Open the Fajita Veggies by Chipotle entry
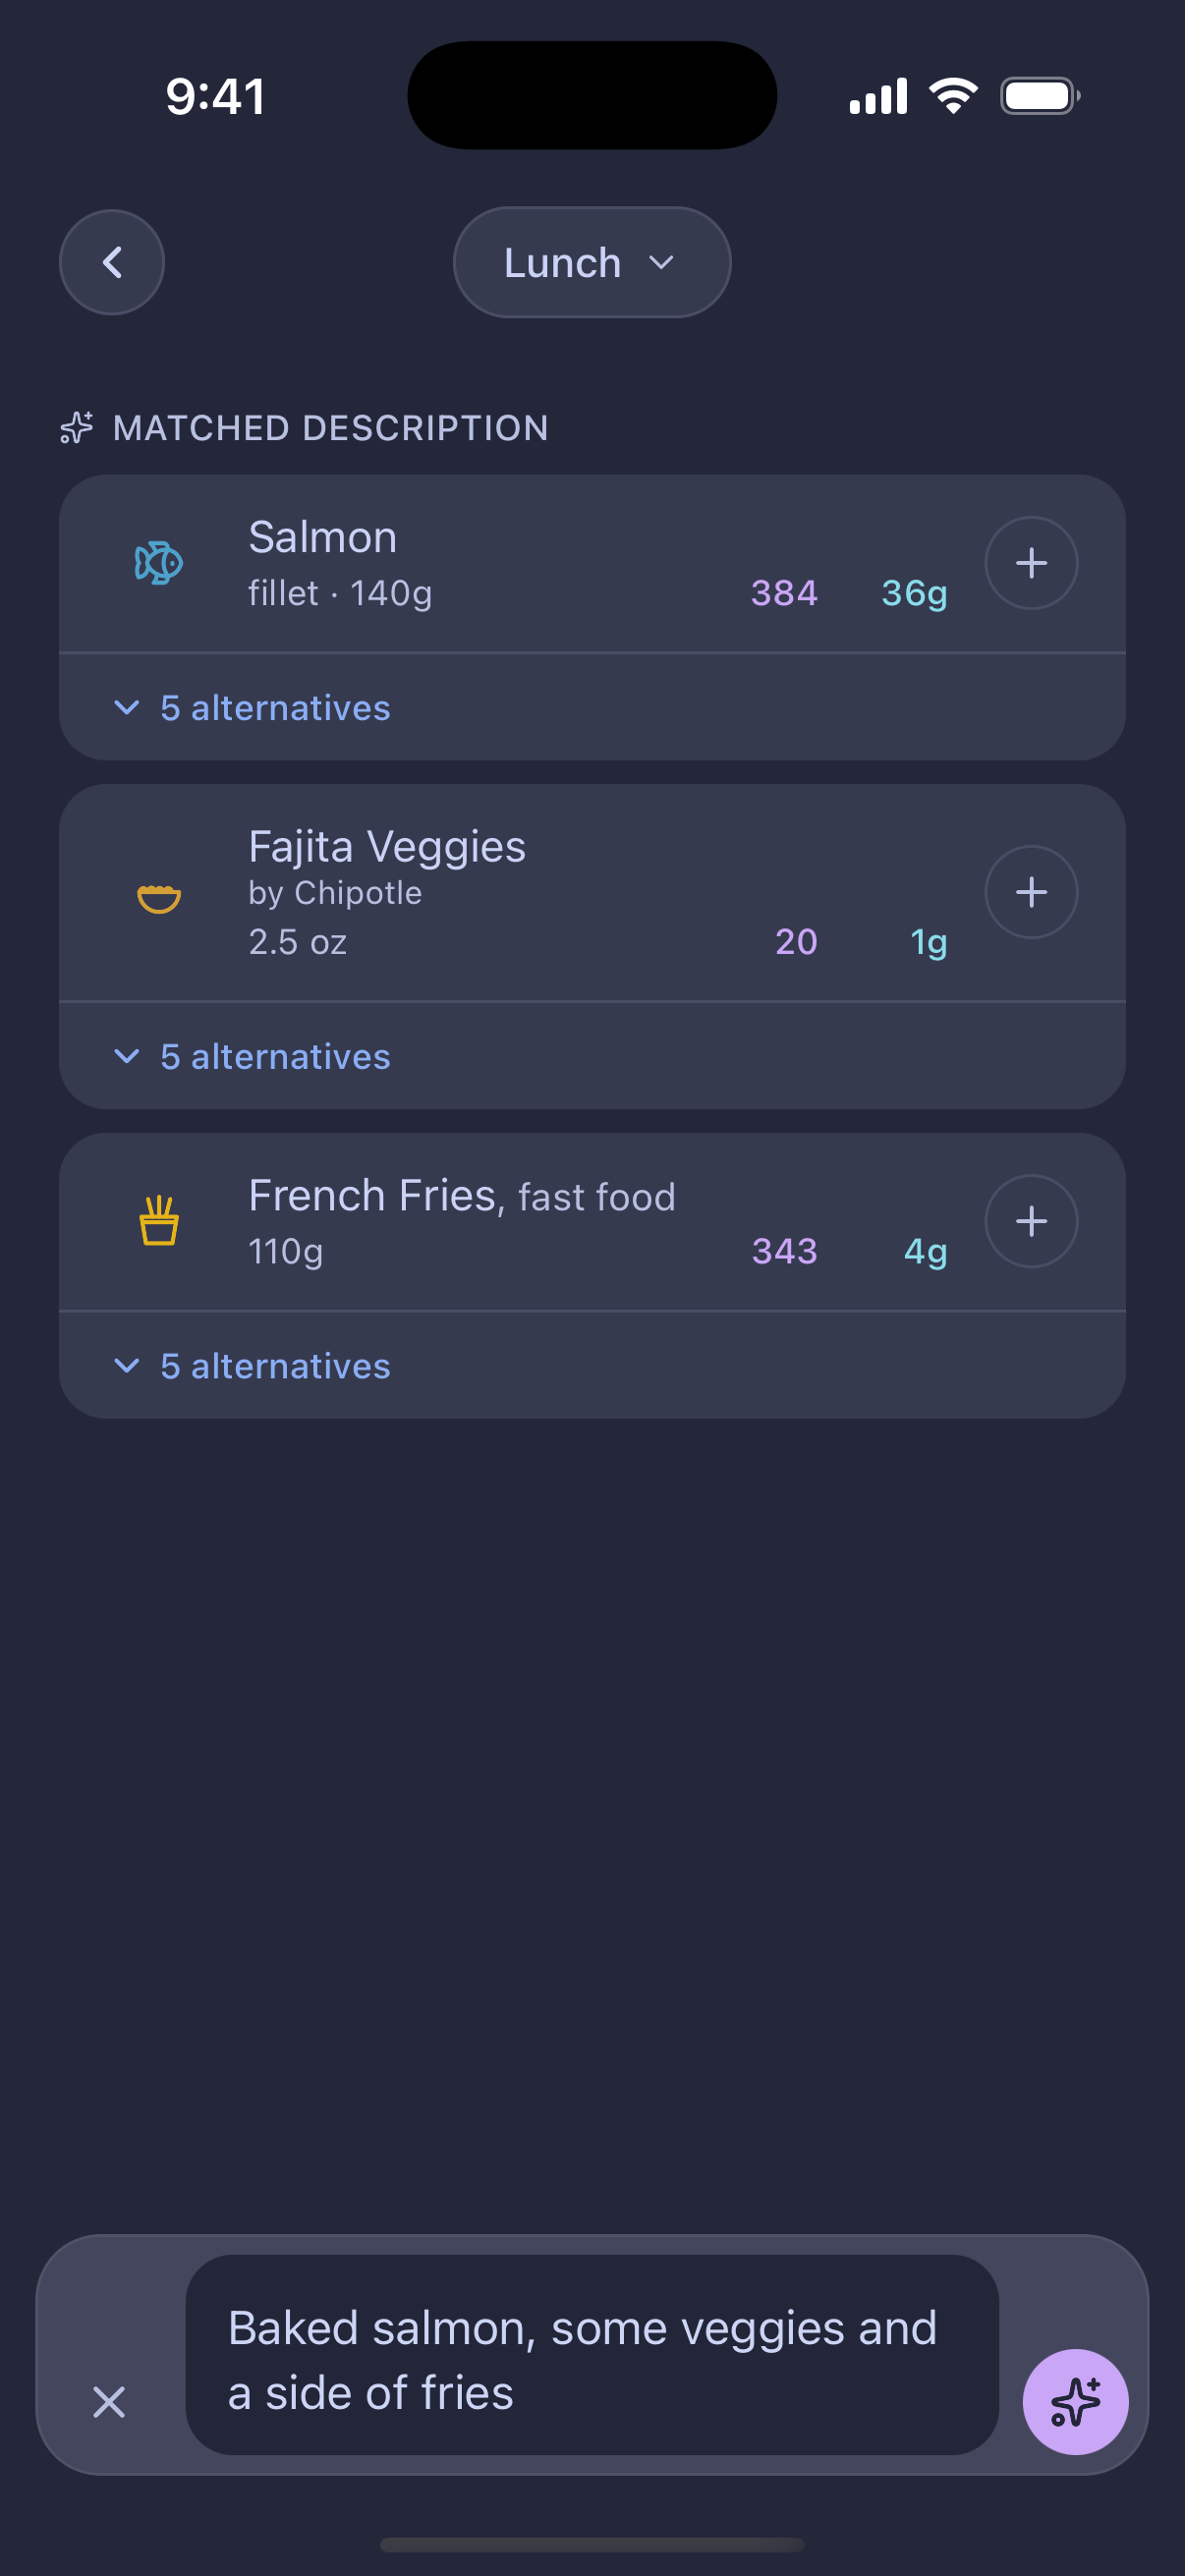The width and height of the screenshot is (1185, 2576). 592,893
